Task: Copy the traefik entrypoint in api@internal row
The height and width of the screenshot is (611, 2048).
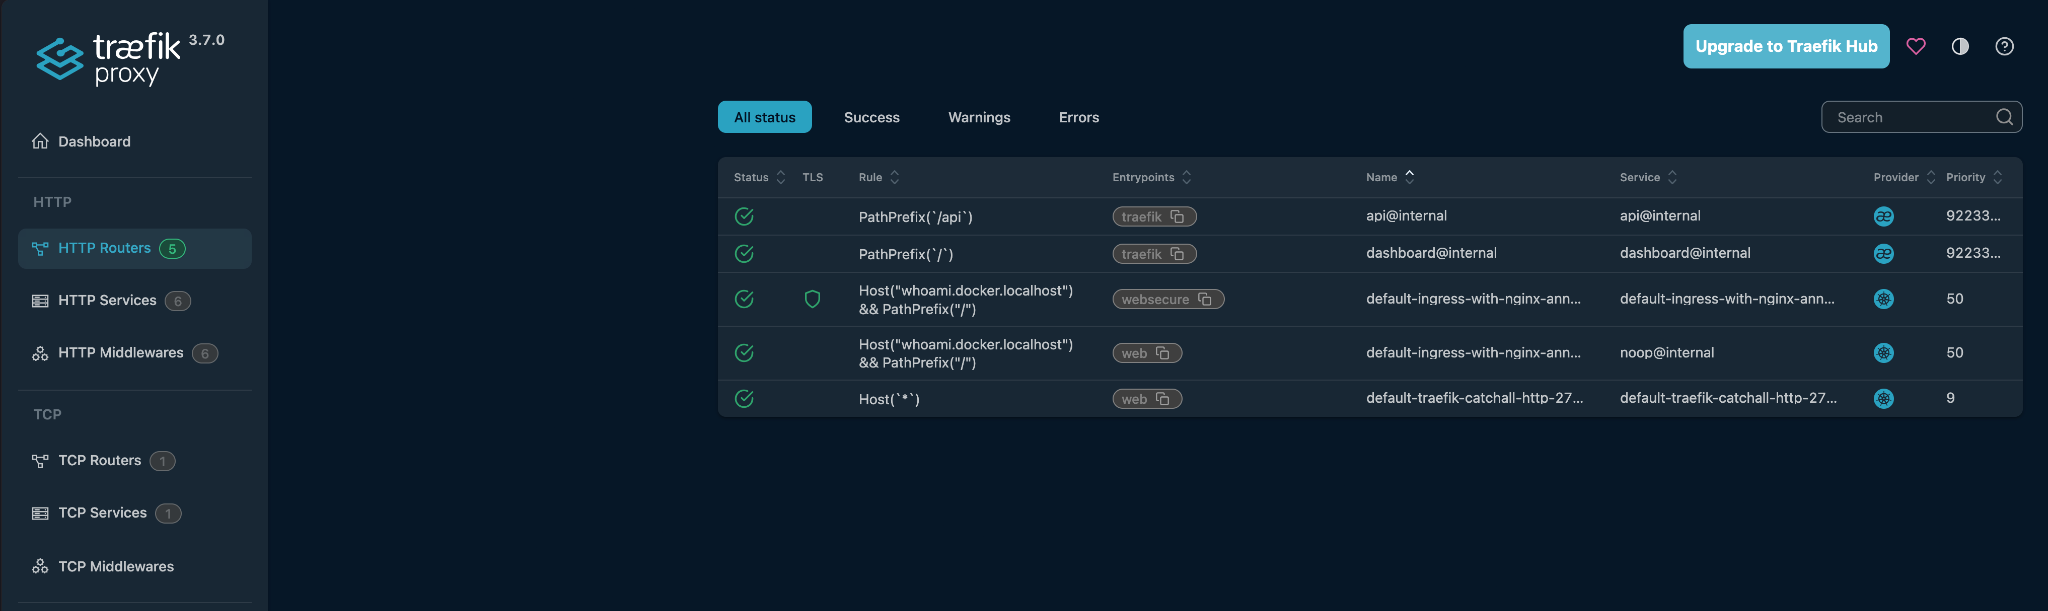Action: (x=1177, y=216)
